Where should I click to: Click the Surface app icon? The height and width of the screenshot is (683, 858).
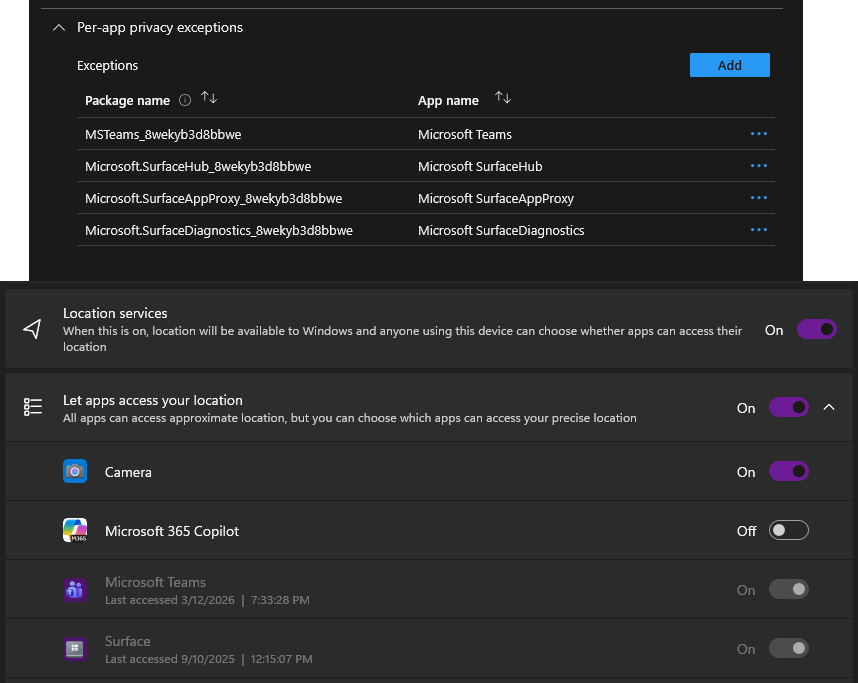[75, 649]
